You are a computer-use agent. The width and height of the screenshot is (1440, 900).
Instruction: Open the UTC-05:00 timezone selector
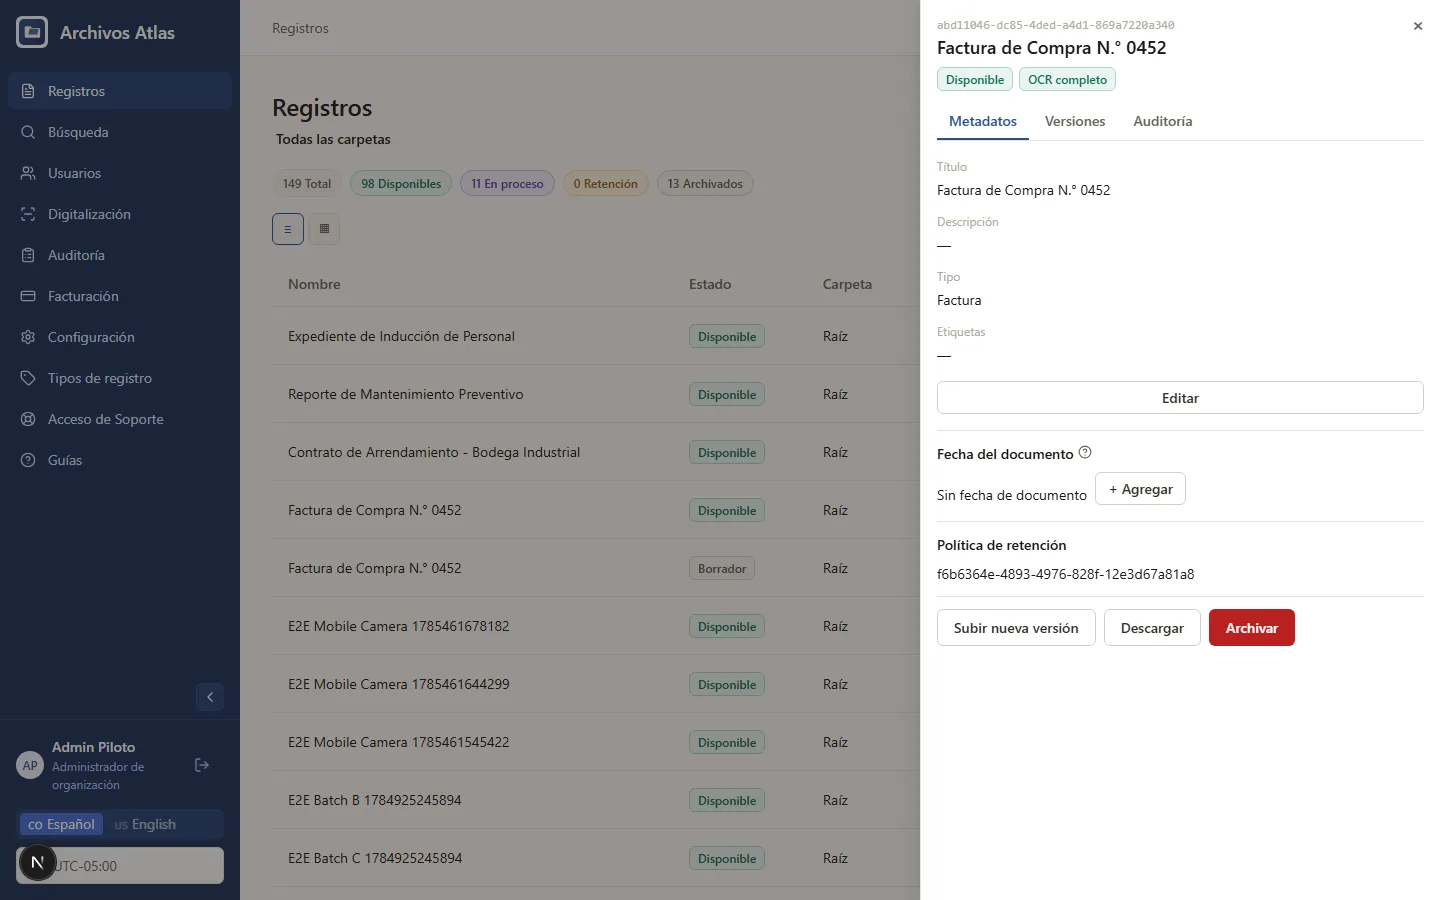click(x=120, y=866)
